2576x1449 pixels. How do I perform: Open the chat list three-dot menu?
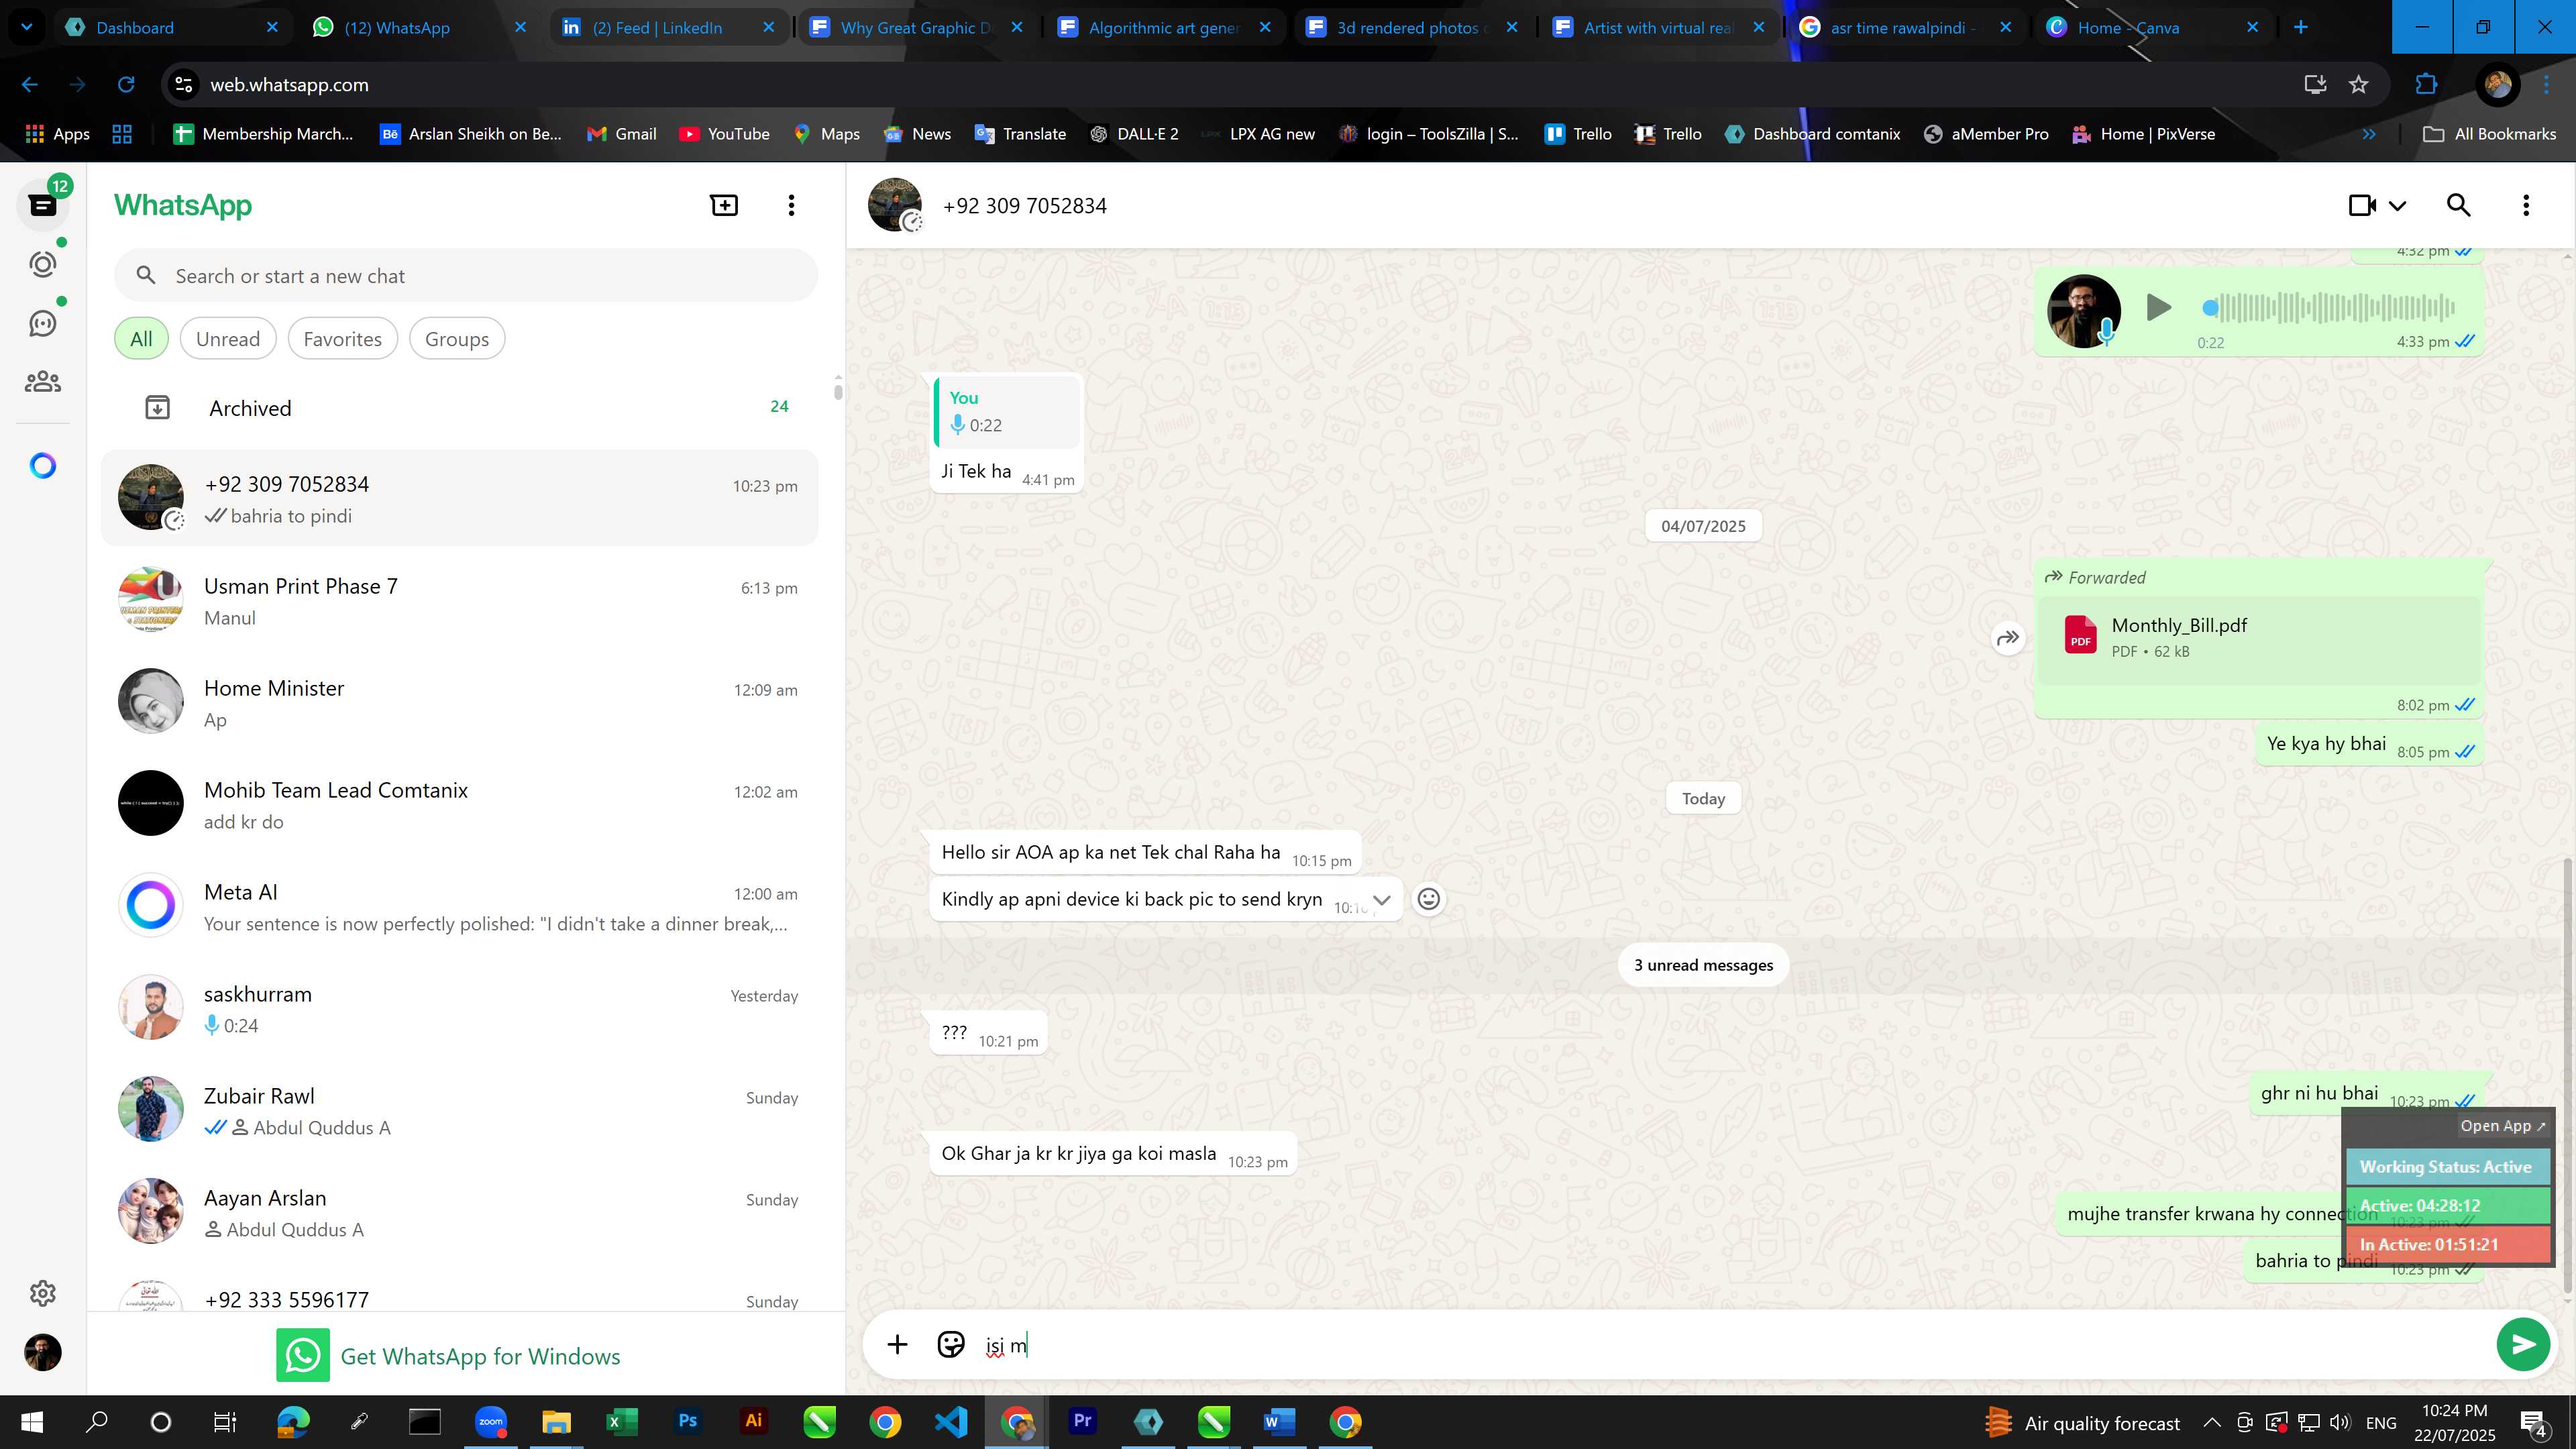point(791,205)
